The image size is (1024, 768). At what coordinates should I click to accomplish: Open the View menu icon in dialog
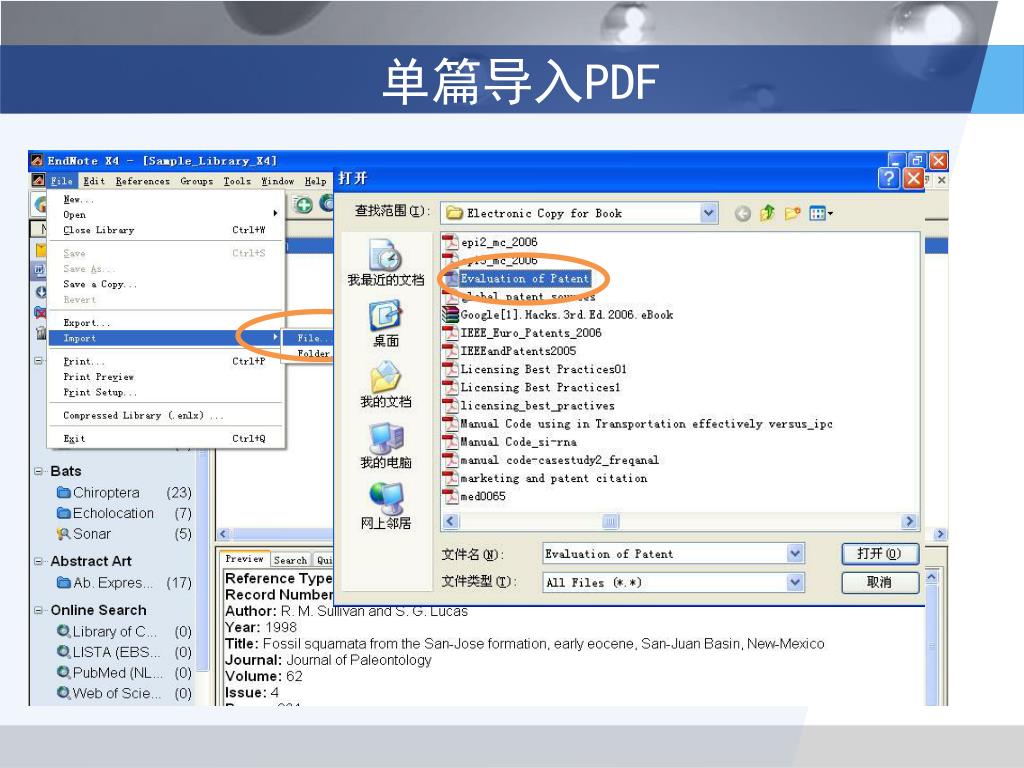click(820, 213)
